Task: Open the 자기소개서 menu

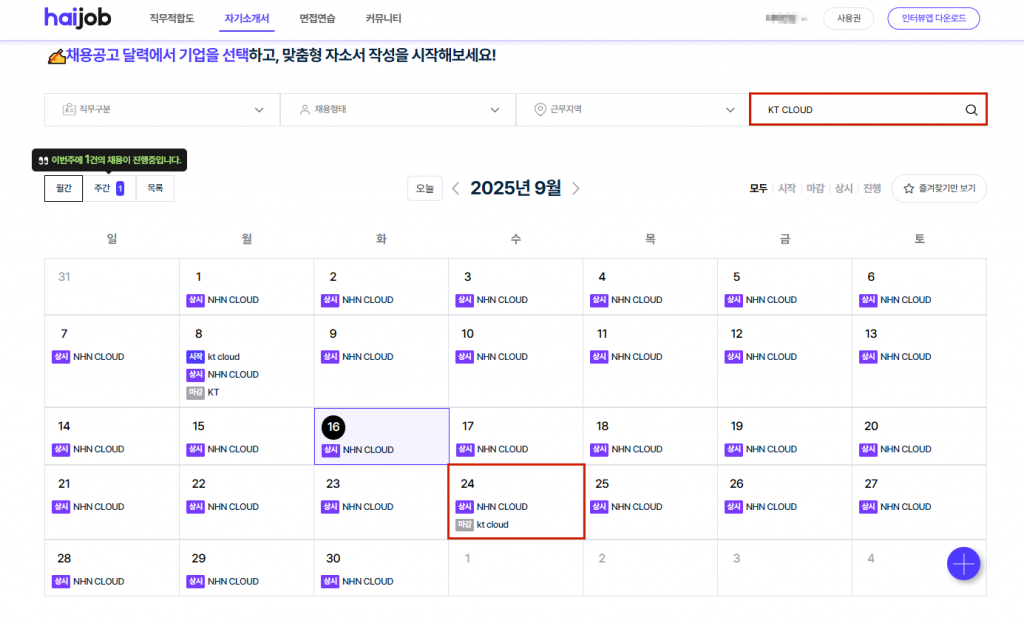Action: pos(247,18)
